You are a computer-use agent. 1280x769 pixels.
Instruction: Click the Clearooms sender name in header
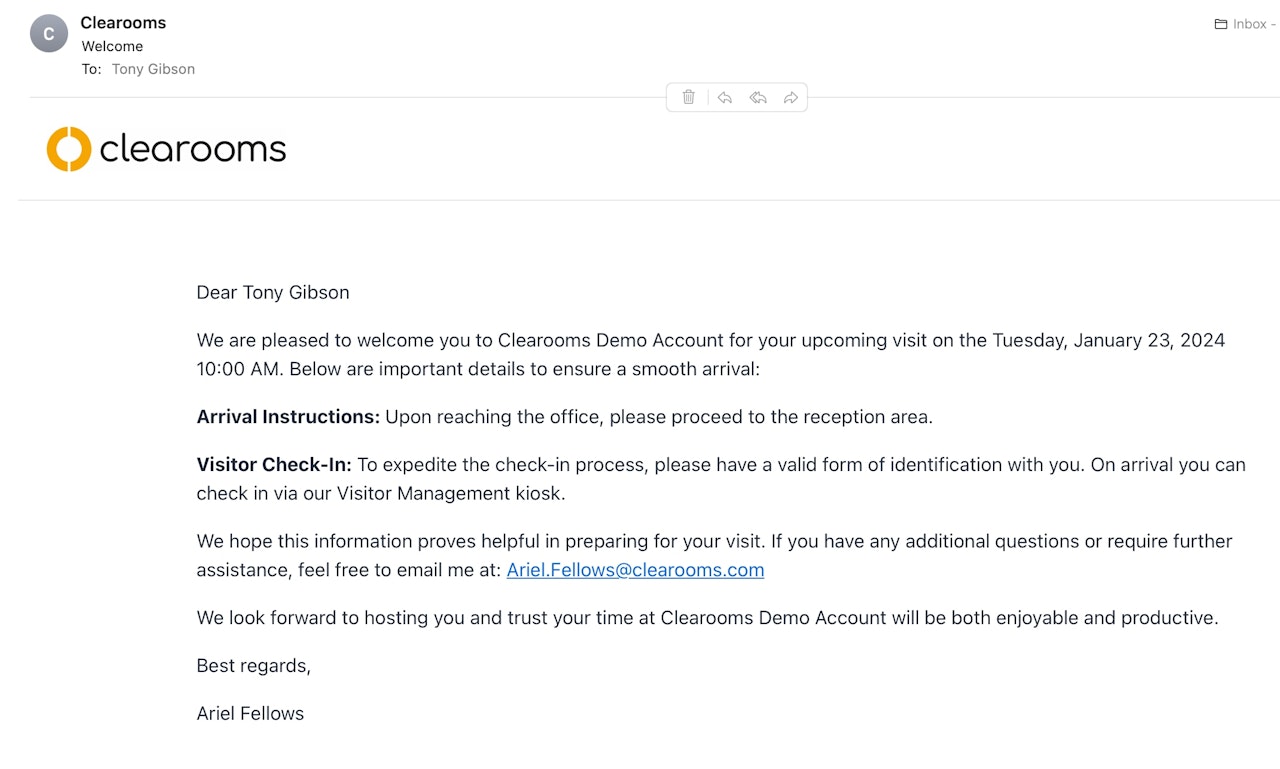coord(123,22)
